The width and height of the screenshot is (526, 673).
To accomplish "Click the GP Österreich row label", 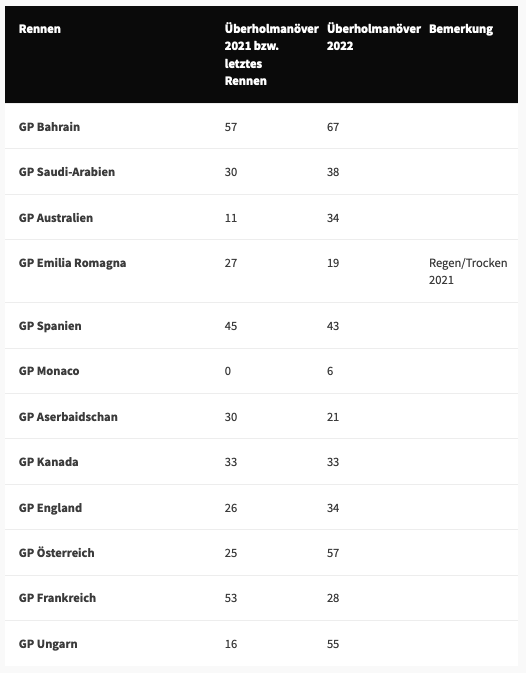I will [x=57, y=553].
